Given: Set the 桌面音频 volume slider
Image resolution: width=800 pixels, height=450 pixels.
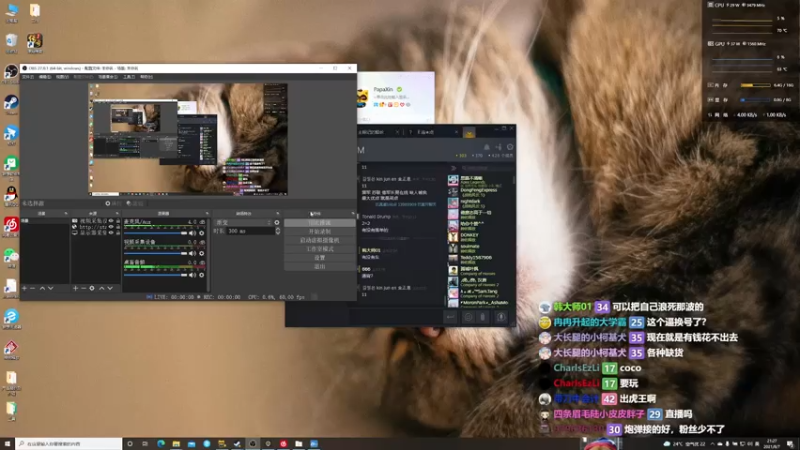Looking at the screenshot, I should pyautogui.click(x=156, y=275).
